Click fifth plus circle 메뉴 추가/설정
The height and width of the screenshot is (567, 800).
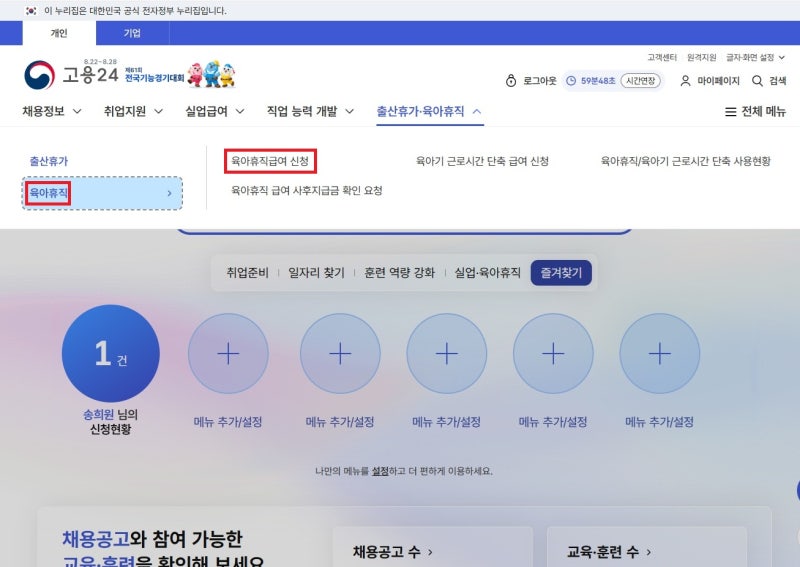pos(660,354)
